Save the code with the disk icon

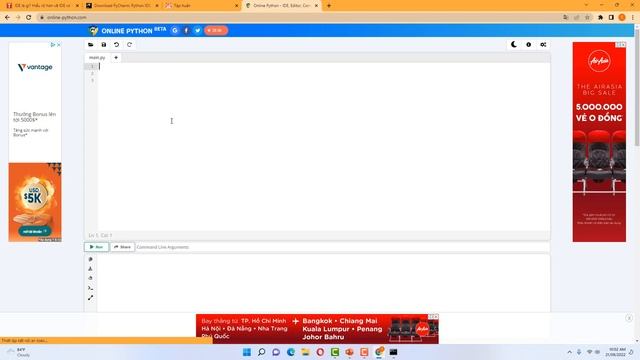[x=104, y=44]
